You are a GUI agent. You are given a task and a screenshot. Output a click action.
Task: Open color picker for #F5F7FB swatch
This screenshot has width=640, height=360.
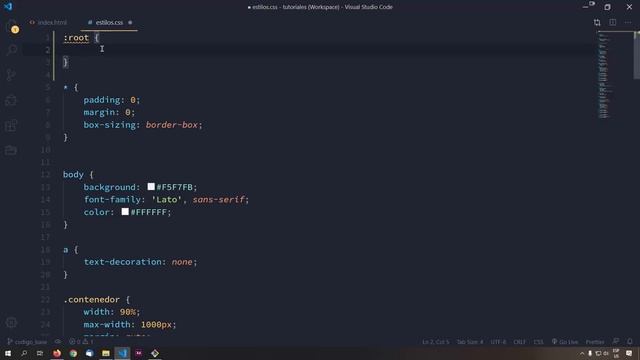(x=151, y=187)
